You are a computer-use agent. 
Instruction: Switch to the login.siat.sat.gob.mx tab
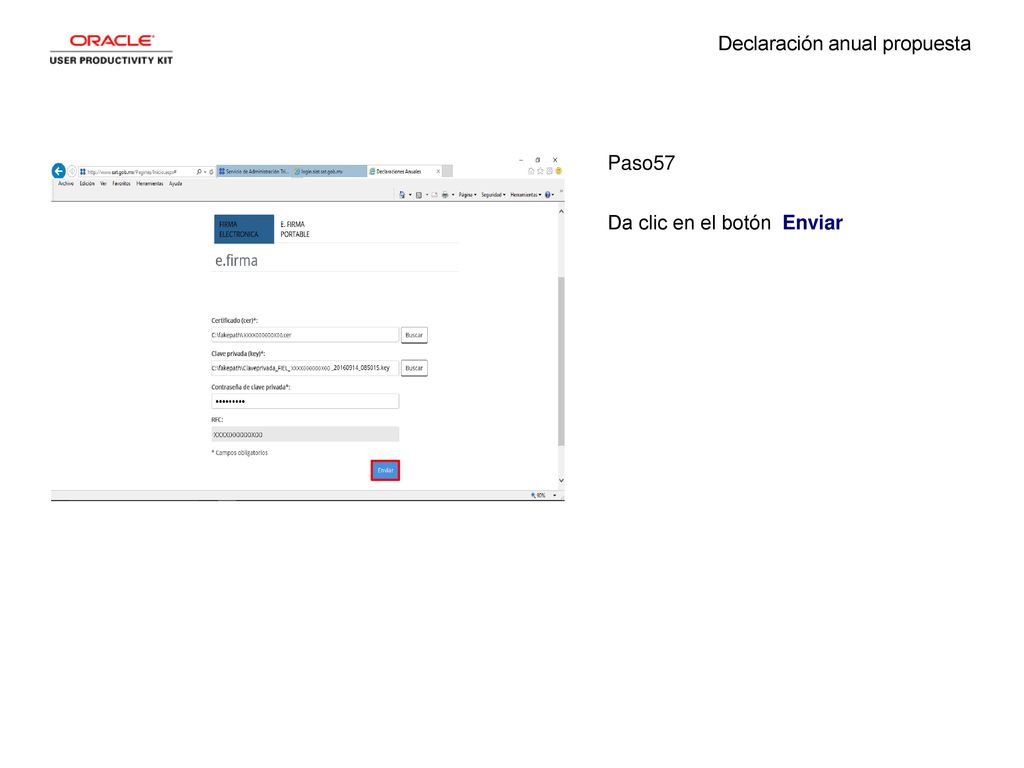pyautogui.click(x=329, y=171)
